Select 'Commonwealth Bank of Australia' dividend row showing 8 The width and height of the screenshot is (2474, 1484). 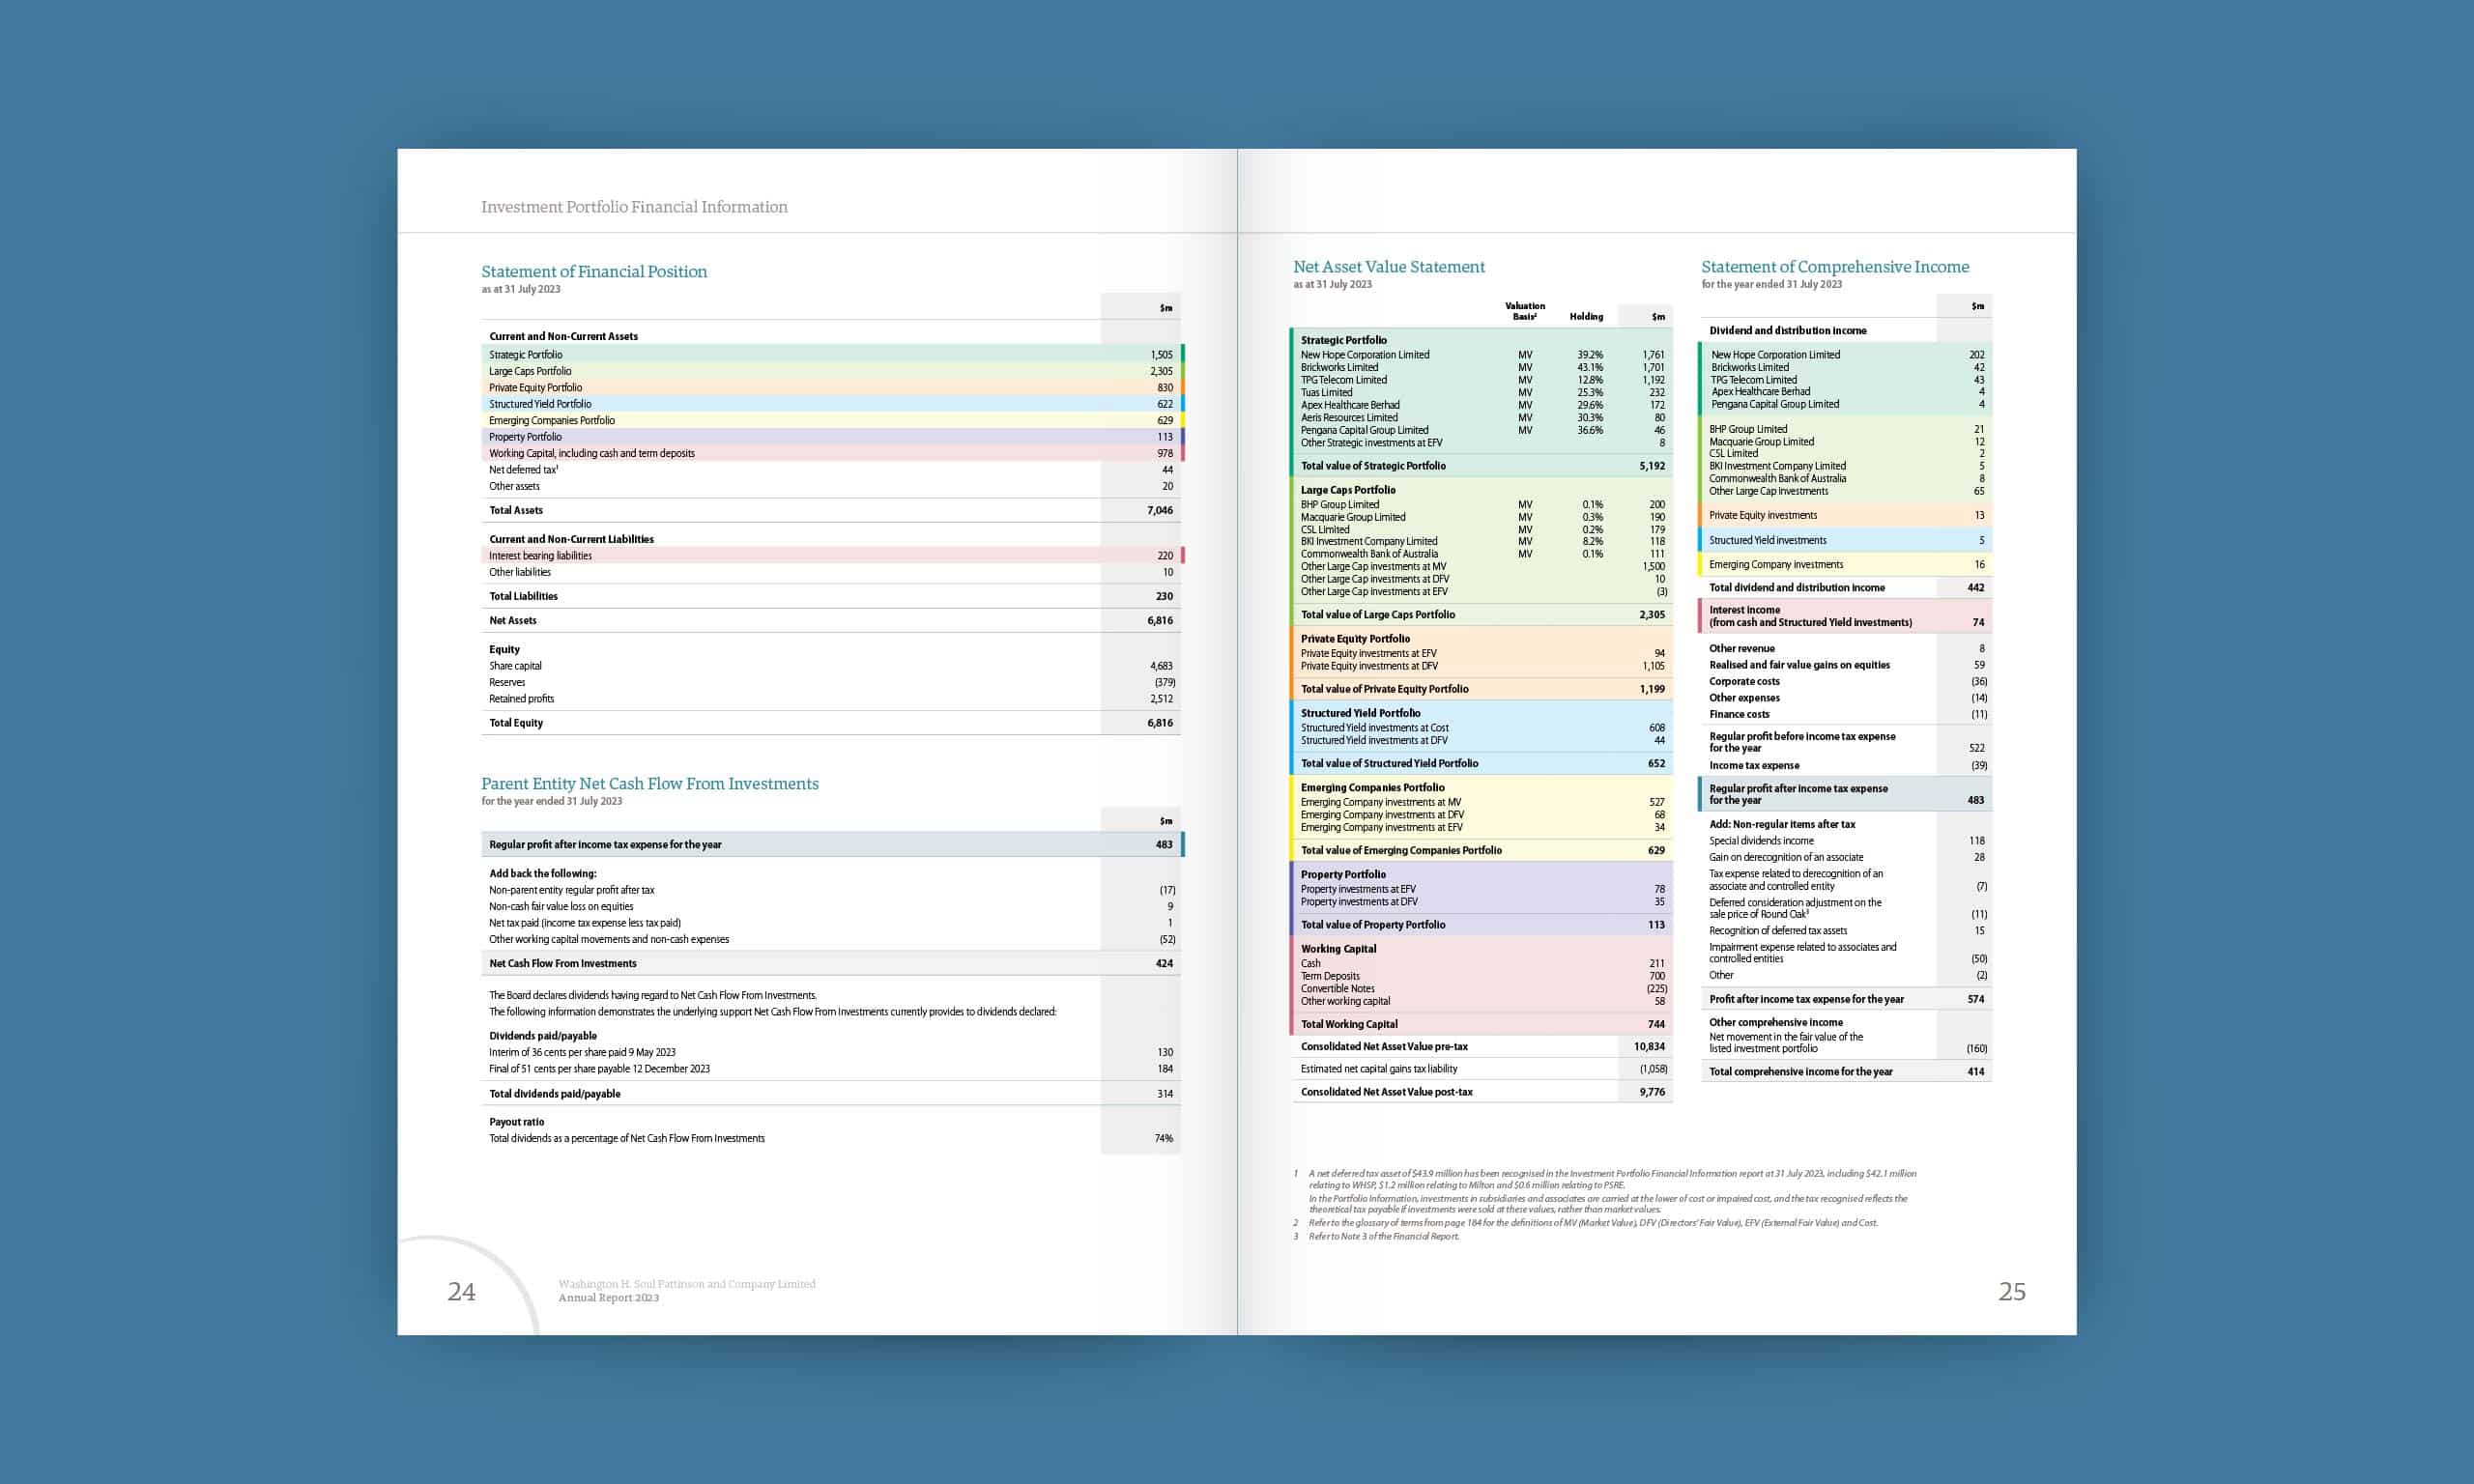pos(1846,478)
